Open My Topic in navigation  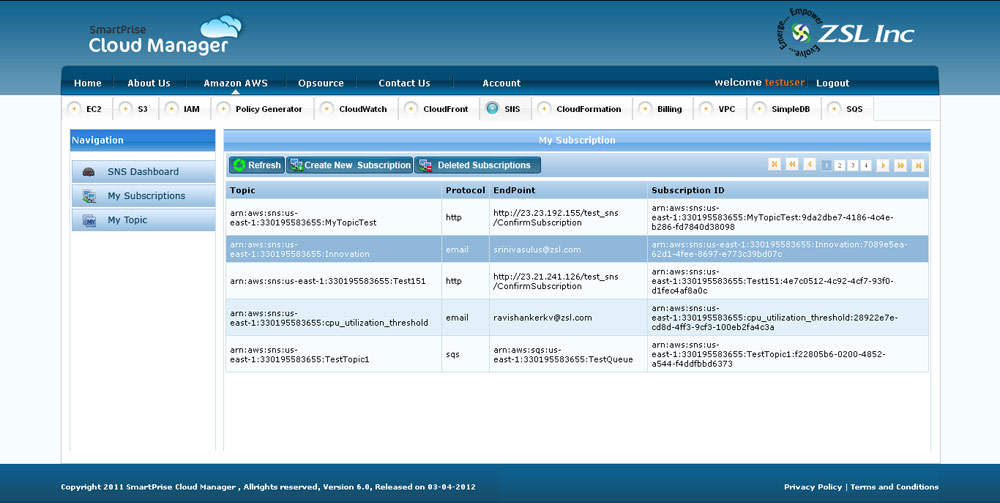coord(143,220)
